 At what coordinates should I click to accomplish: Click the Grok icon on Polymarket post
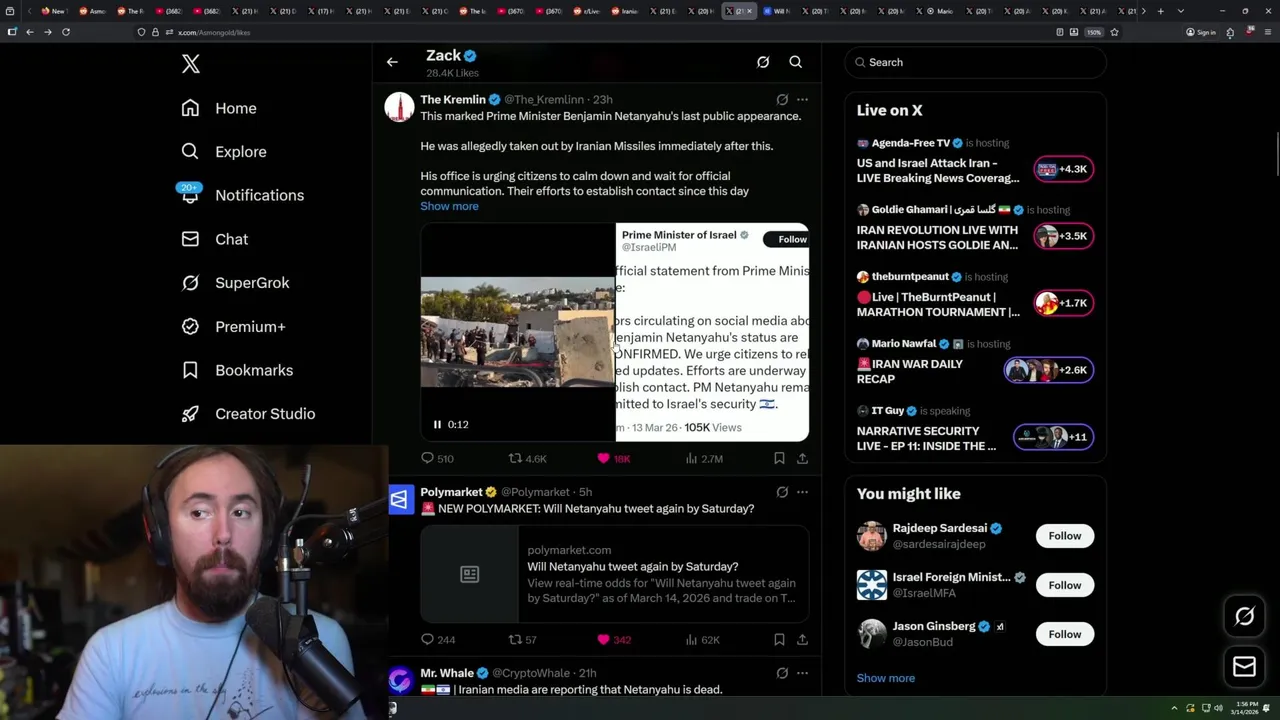782,492
